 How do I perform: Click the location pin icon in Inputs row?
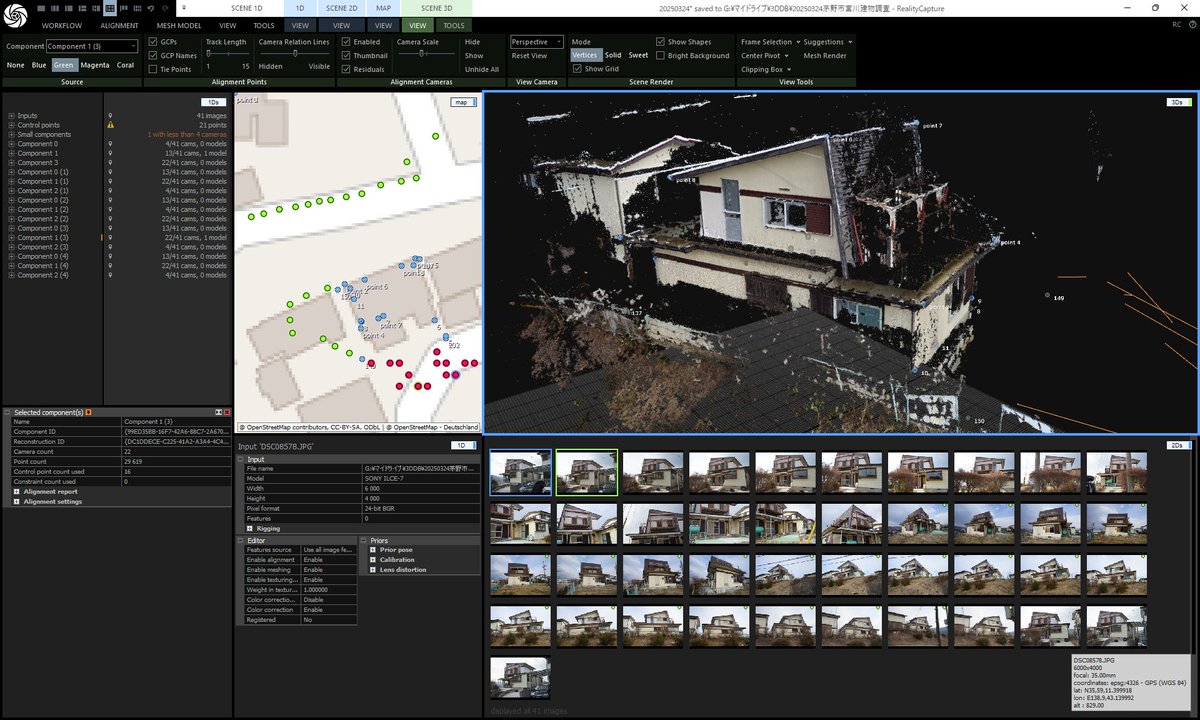coord(110,115)
